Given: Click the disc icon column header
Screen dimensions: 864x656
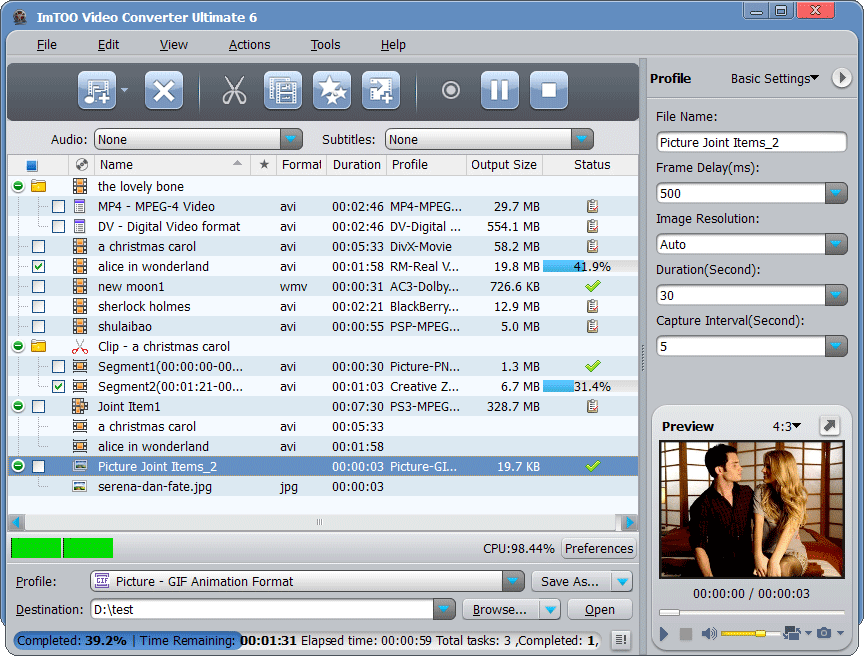Looking at the screenshot, I should [x=82, y=165].
